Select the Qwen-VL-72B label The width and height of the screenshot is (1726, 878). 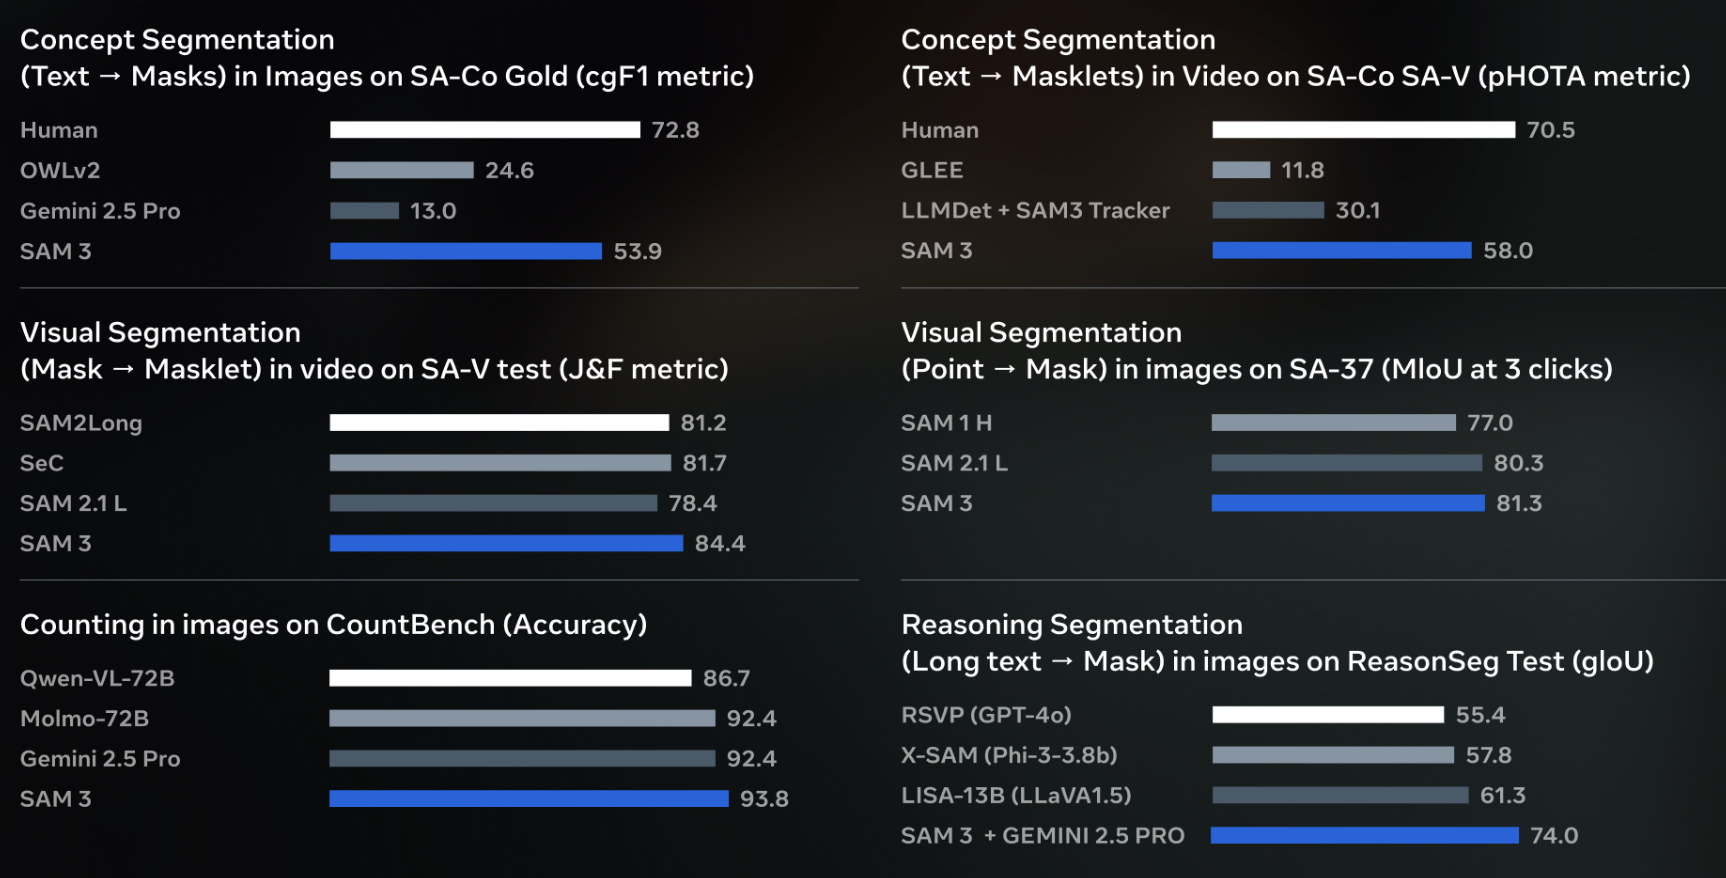point(97,678)
